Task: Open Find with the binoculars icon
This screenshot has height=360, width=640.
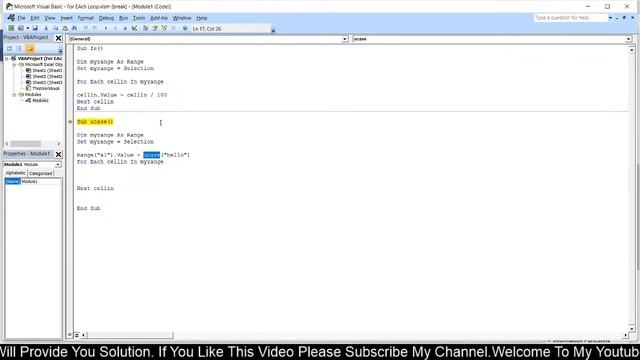Action: click(x=74, y=28)
